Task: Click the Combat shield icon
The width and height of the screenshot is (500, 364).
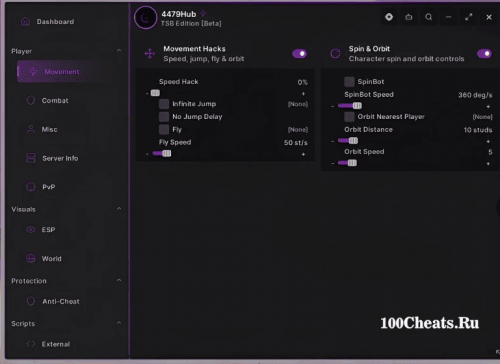Action: pos(31,100)
